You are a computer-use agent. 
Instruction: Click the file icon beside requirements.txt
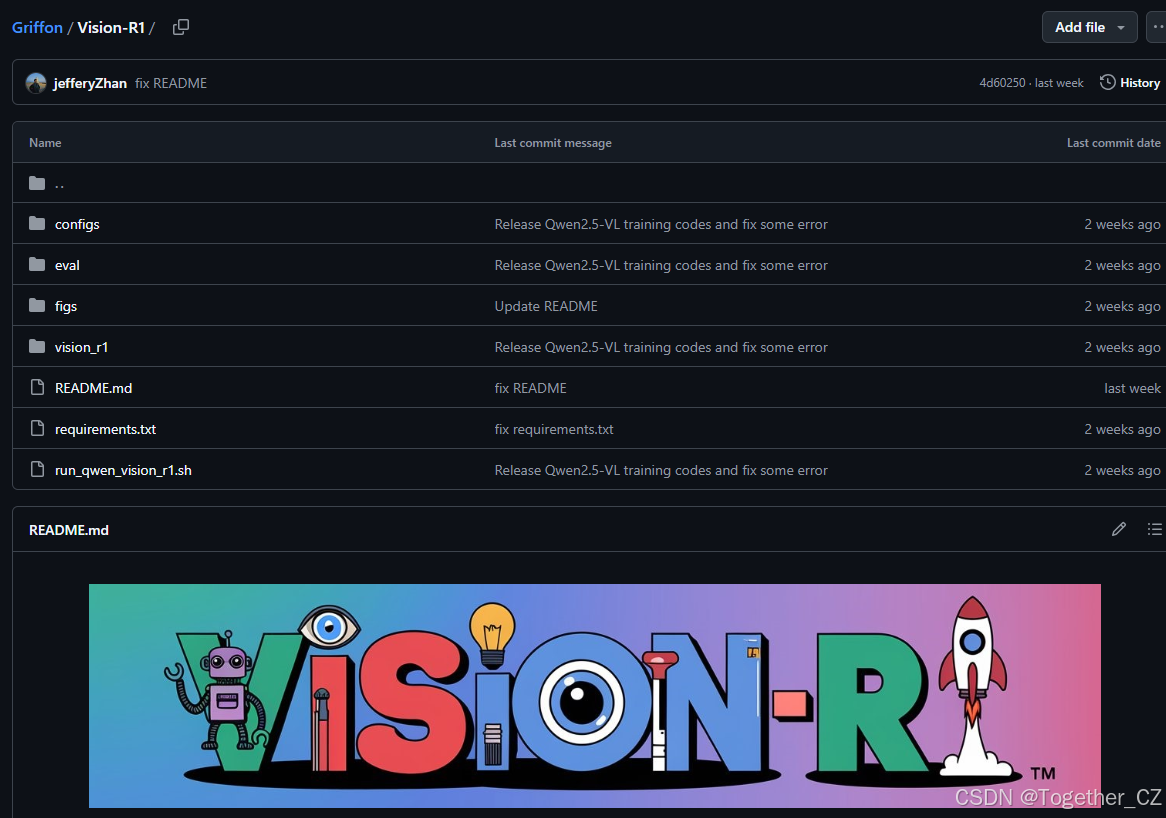(x=36, y=428)
